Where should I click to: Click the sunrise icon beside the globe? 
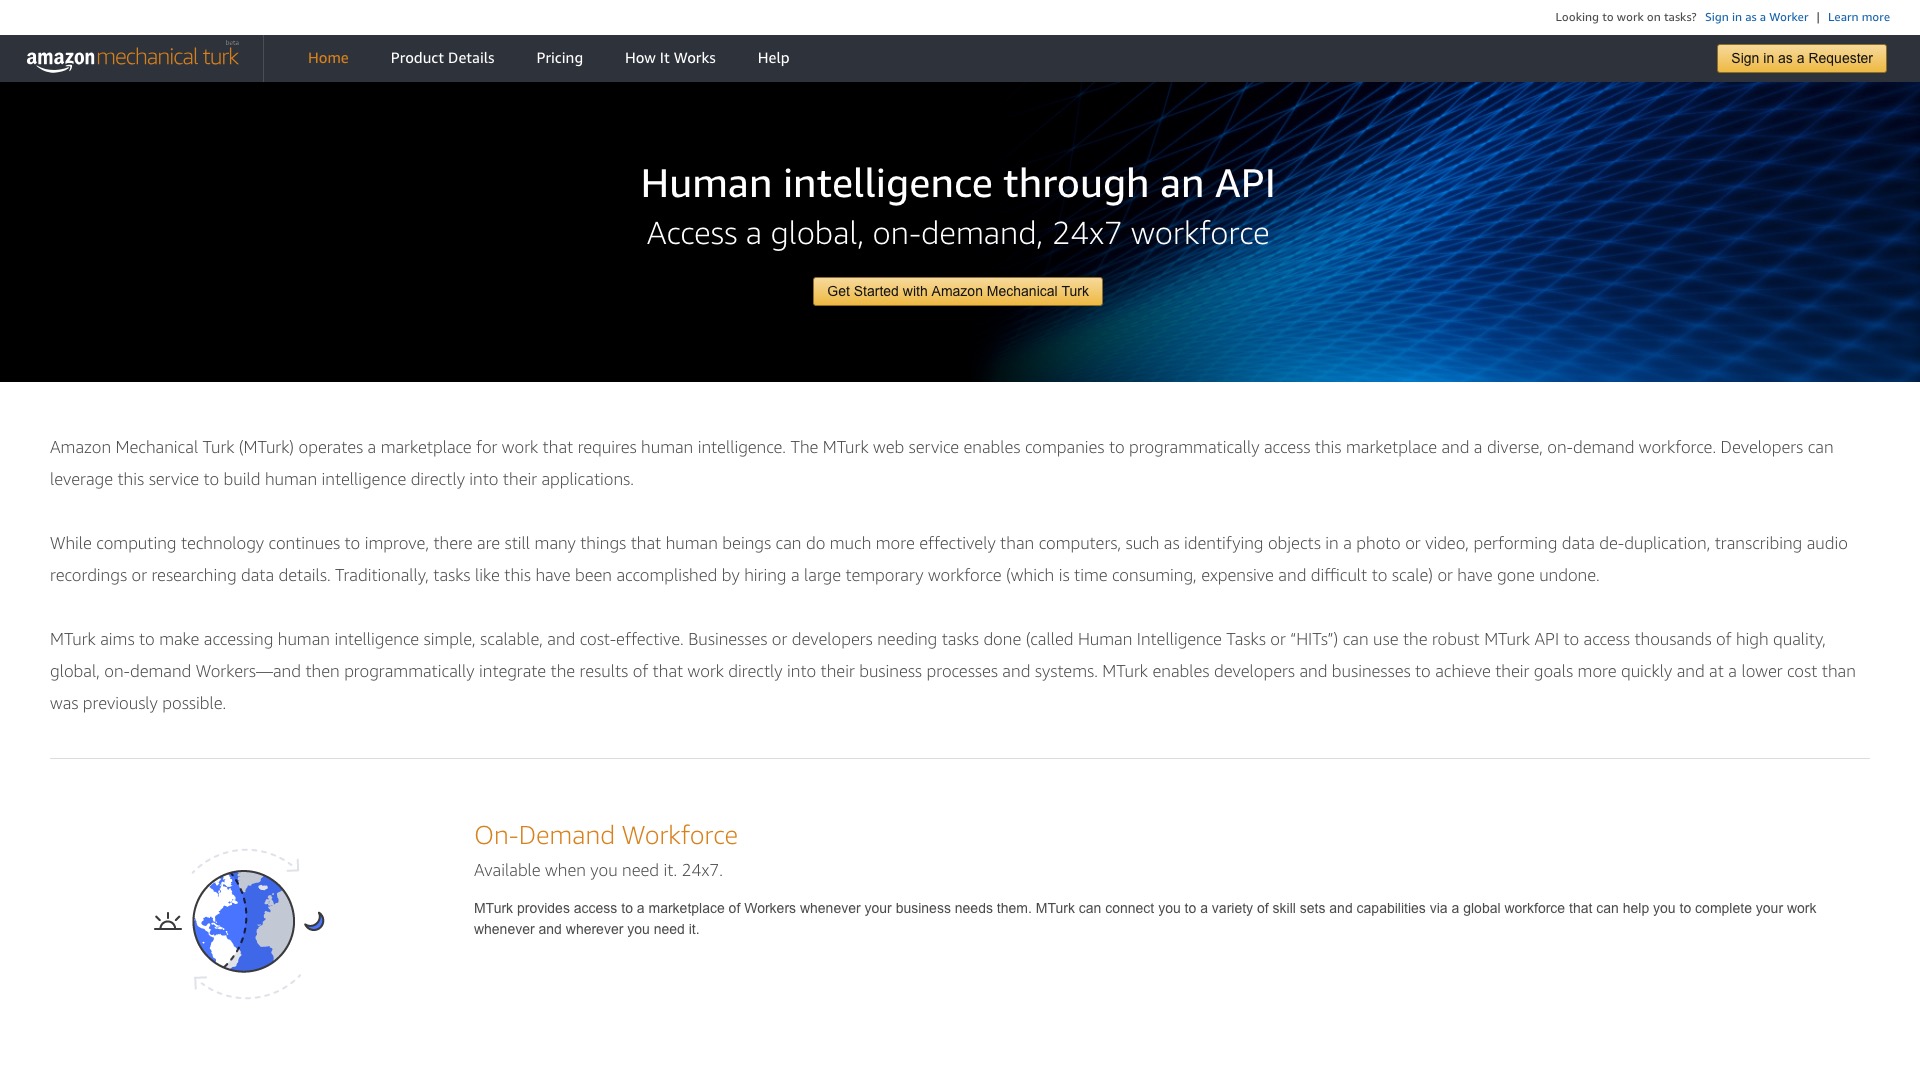[x=168, y=921]
